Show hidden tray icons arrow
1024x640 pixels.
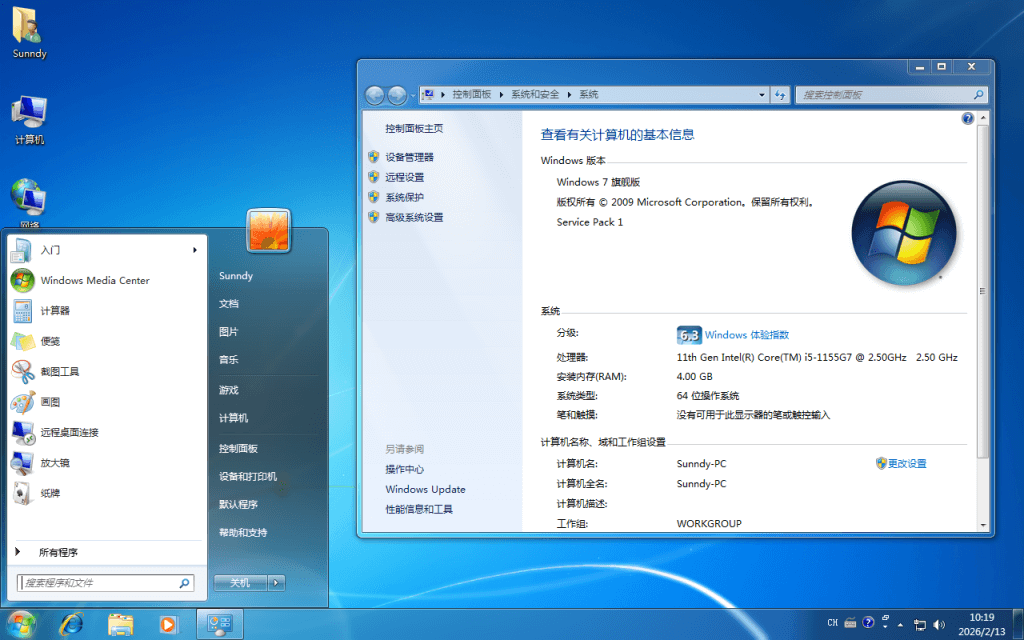900,625
